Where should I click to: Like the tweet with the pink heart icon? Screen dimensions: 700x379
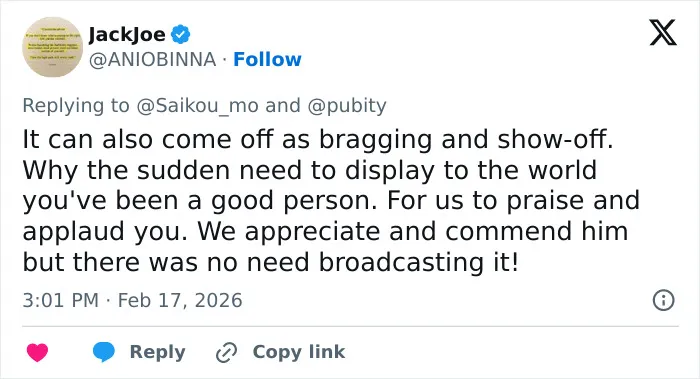pos(38,352)
